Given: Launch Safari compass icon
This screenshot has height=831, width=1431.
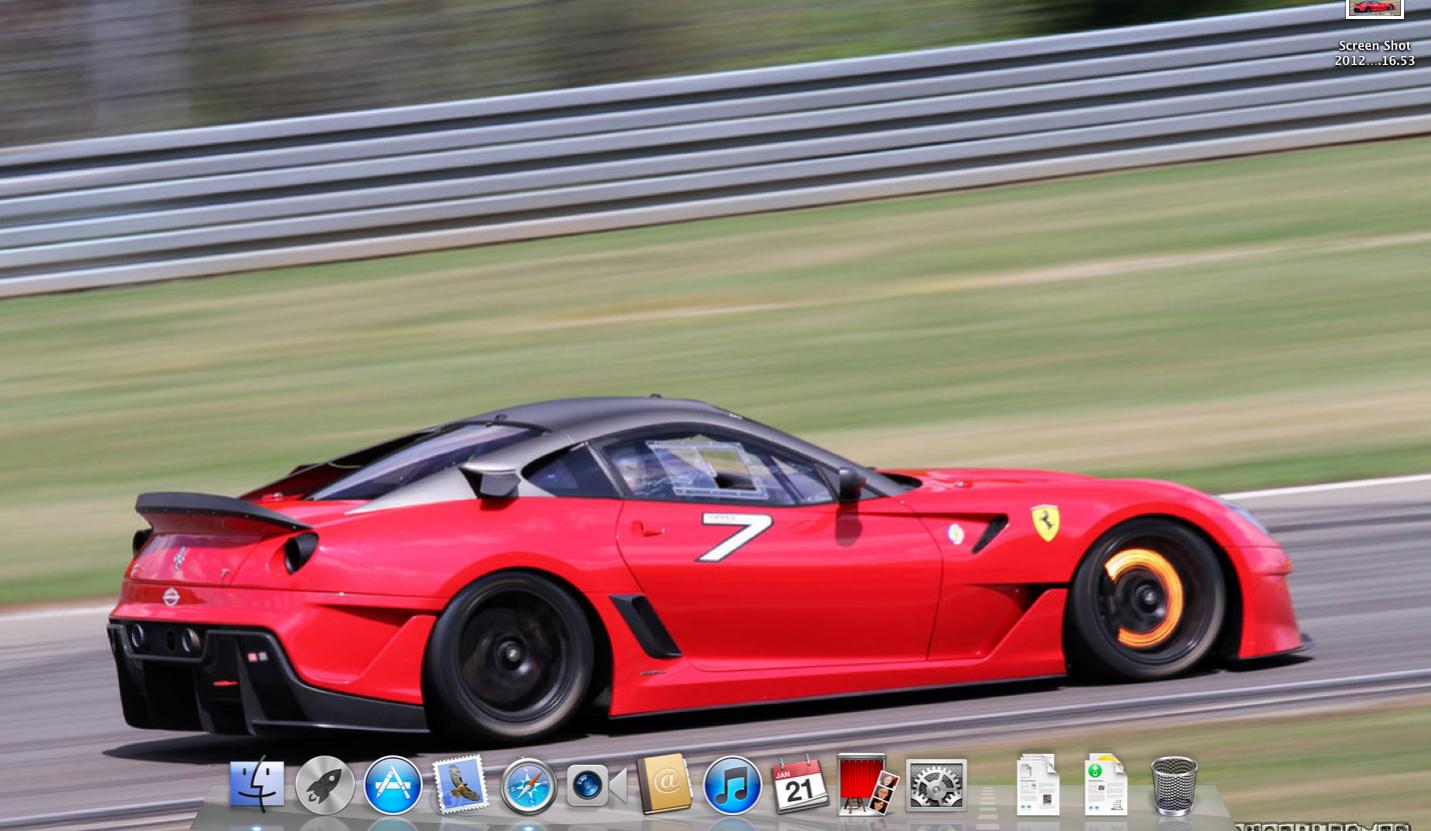Looking at the screenshot, I should click(528, 786).
